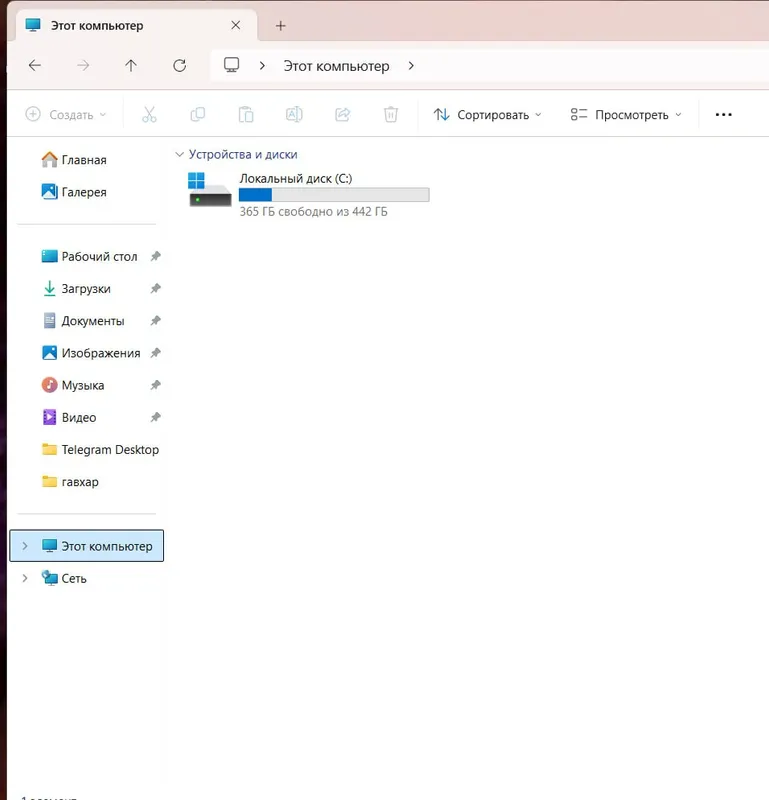Click the forward navigation arrow
The image size is (769, 800).
(x=83, y=65)
